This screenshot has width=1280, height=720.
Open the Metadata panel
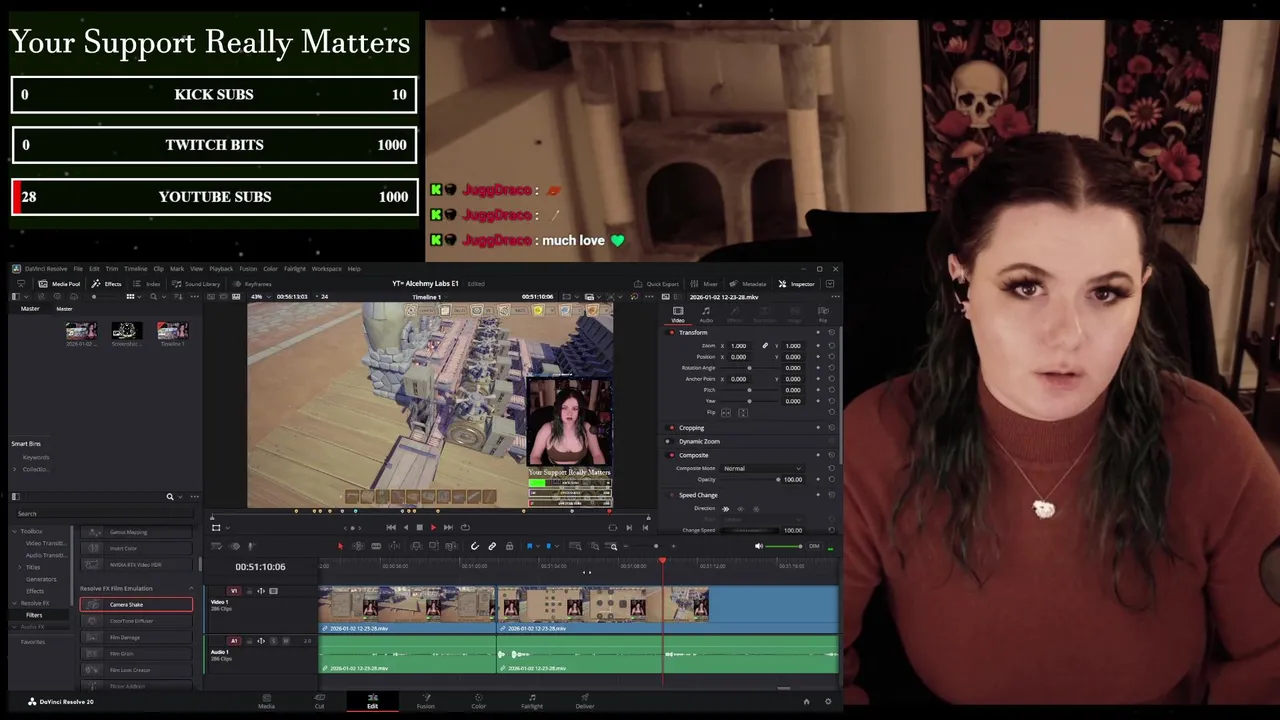click(748, 284)
